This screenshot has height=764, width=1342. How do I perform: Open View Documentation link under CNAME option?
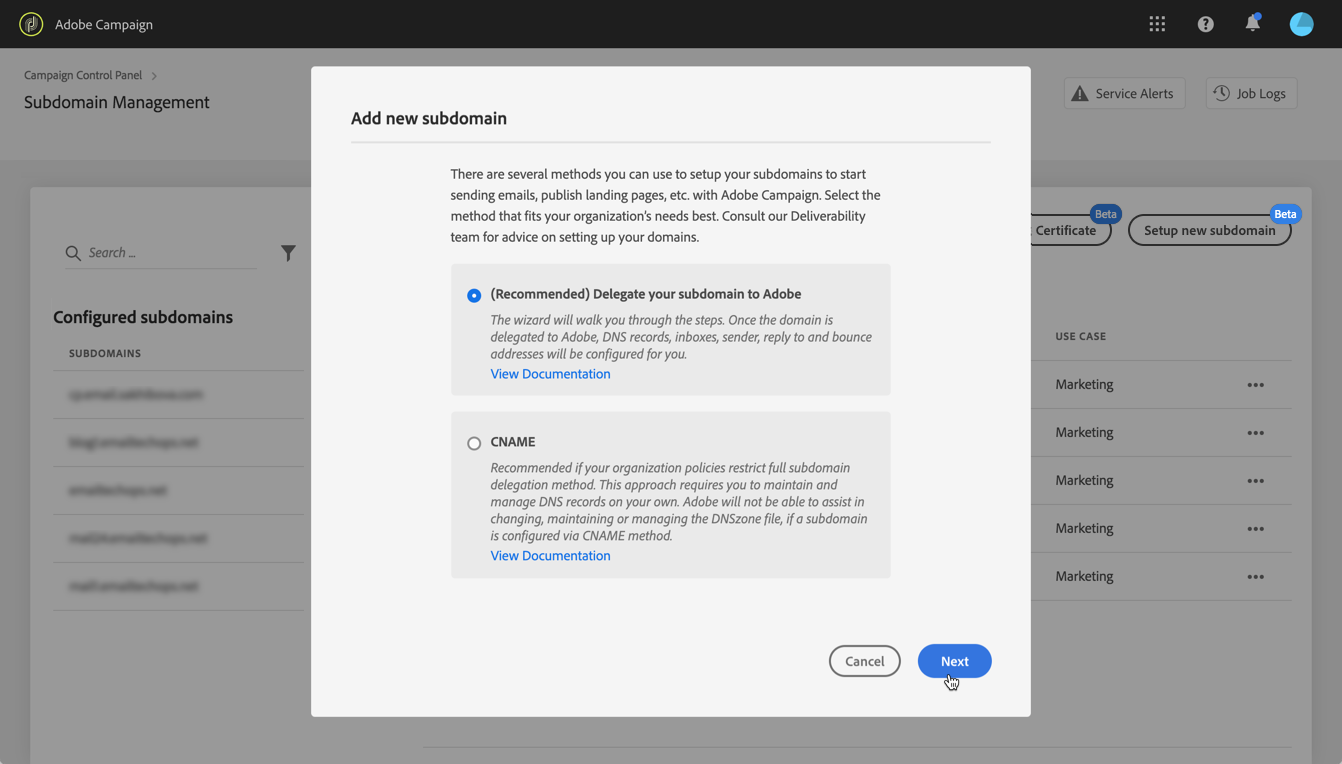pyautogui.click(x=550, y=556)
